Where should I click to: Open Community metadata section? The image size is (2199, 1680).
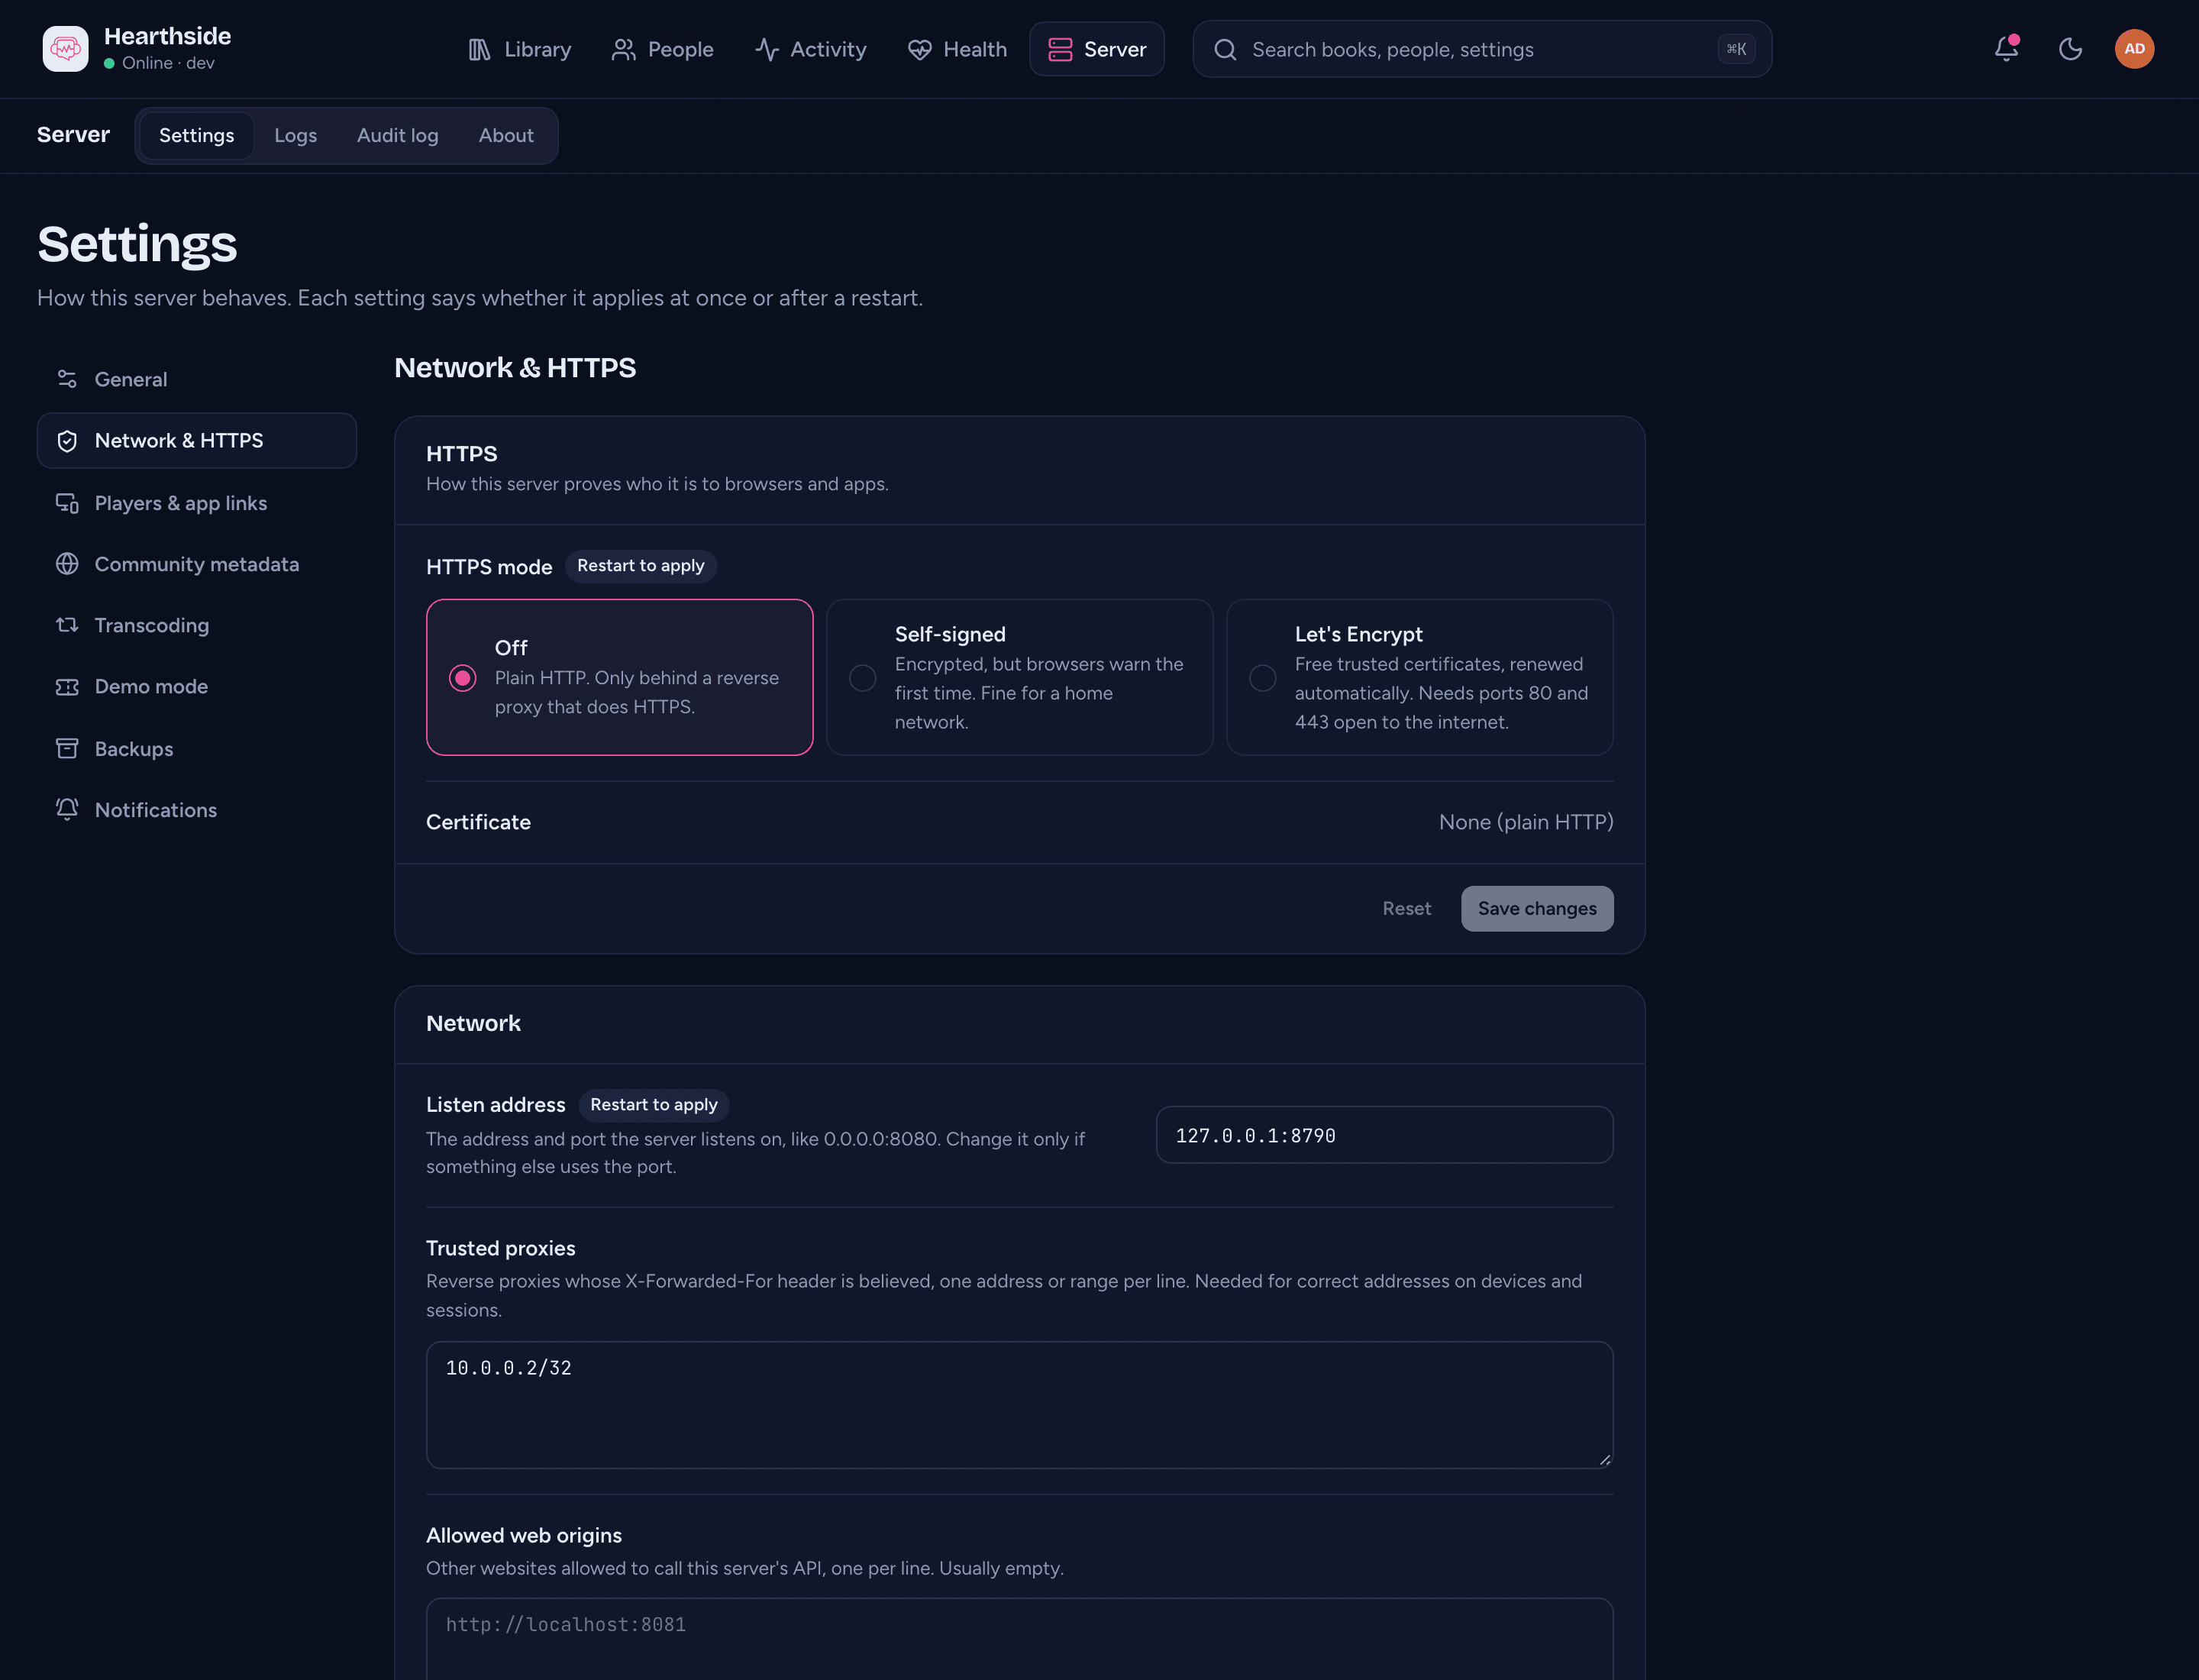tap(197, 564)
